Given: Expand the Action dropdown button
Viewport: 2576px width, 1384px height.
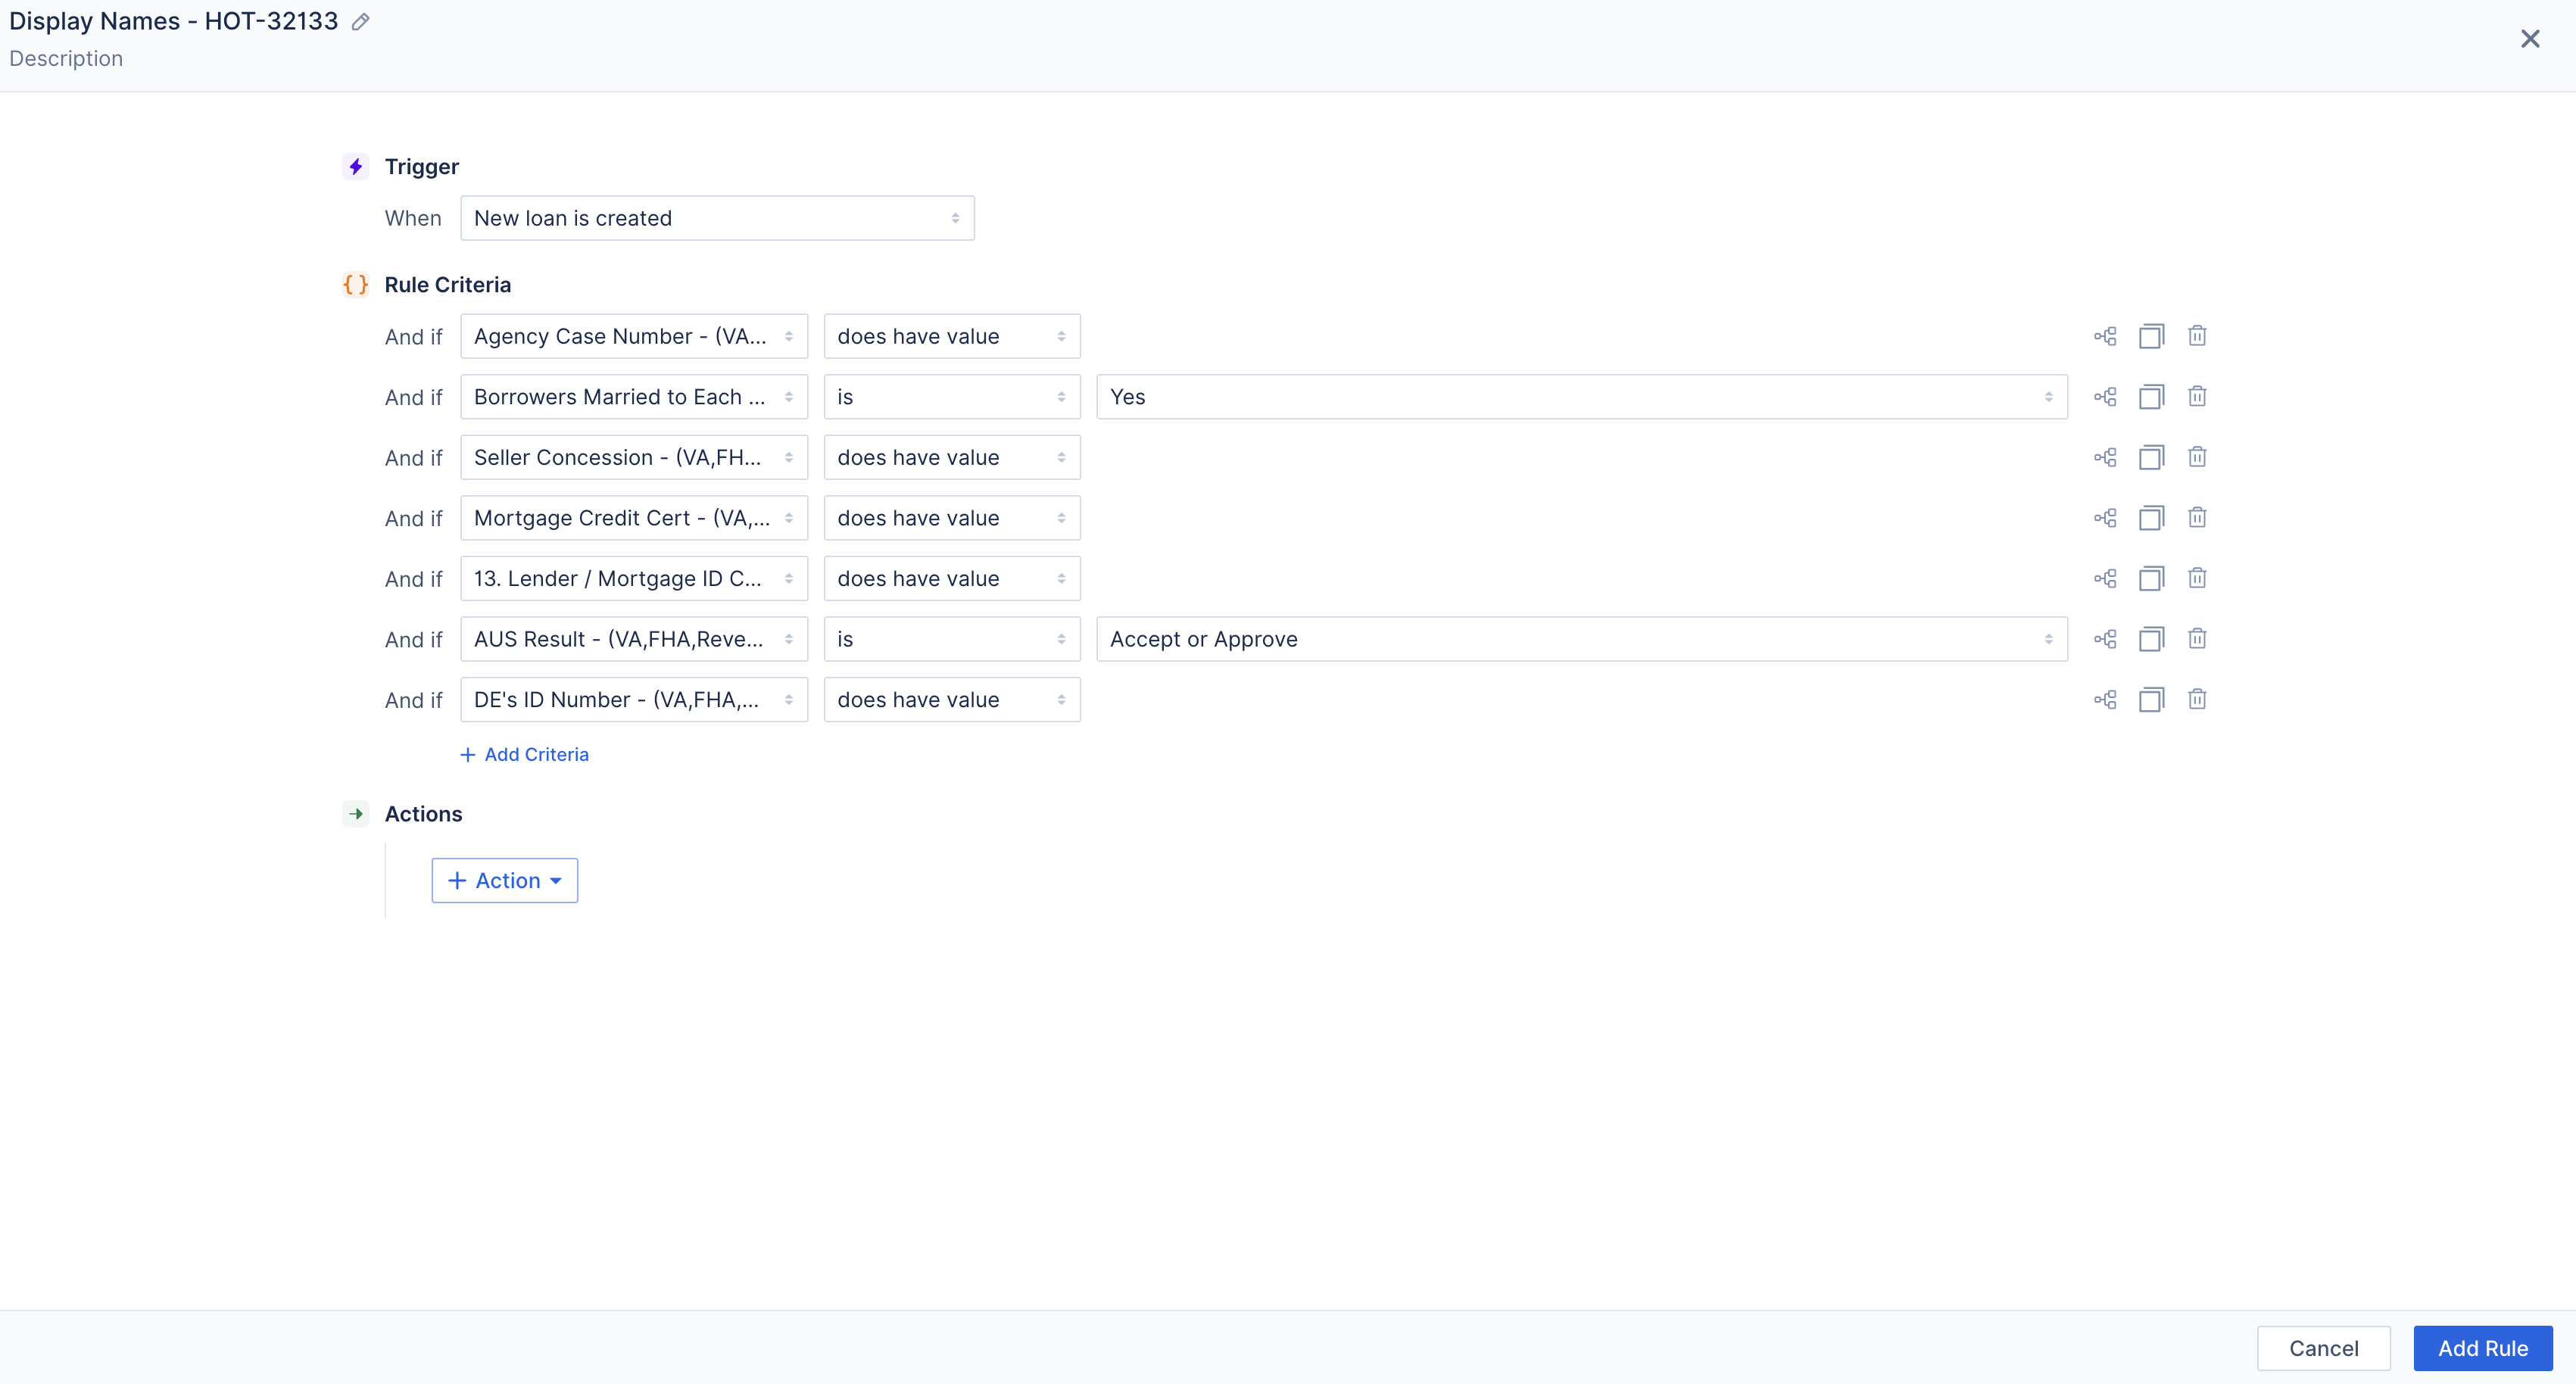Looking at the screenshot, I should click(x=504, y=881).
